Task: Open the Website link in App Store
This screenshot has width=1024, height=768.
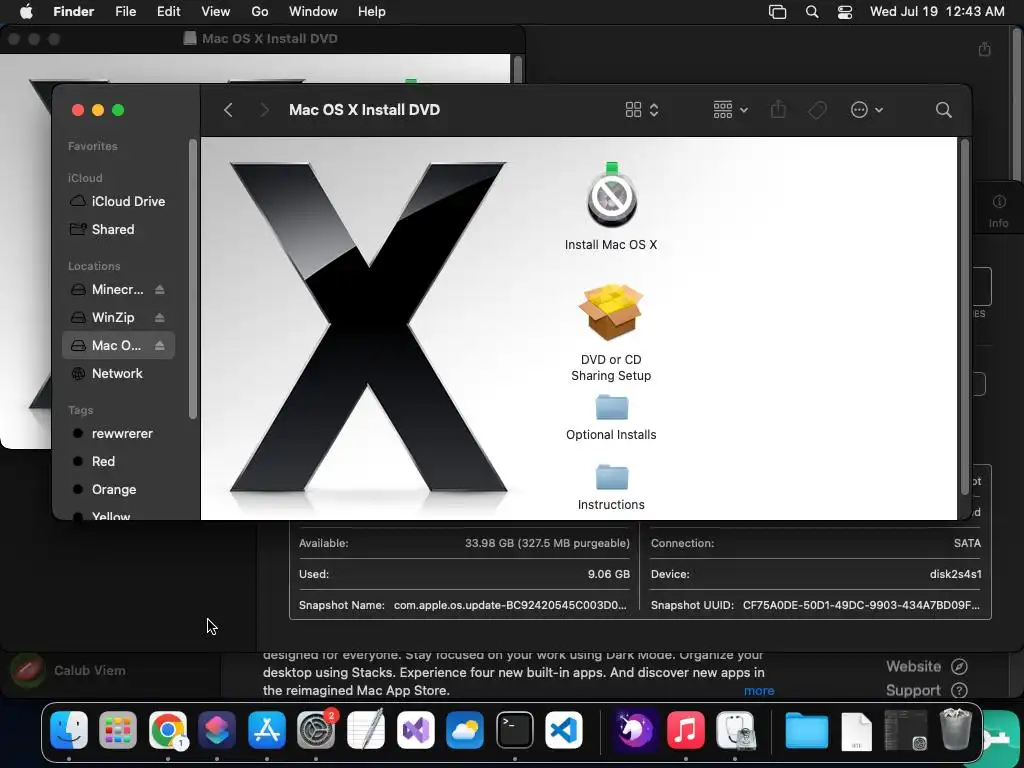Action: [x=926, y=667]
